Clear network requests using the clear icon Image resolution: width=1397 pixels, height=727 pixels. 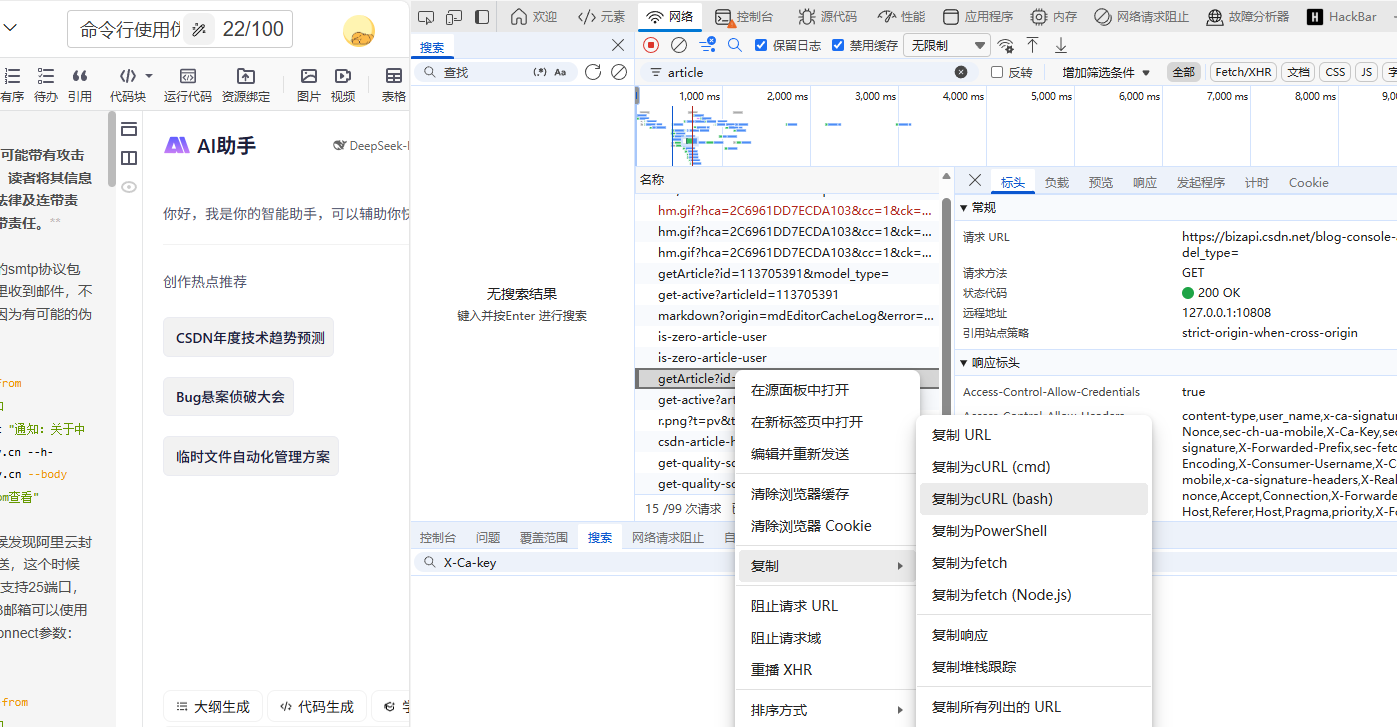(678, 45)
